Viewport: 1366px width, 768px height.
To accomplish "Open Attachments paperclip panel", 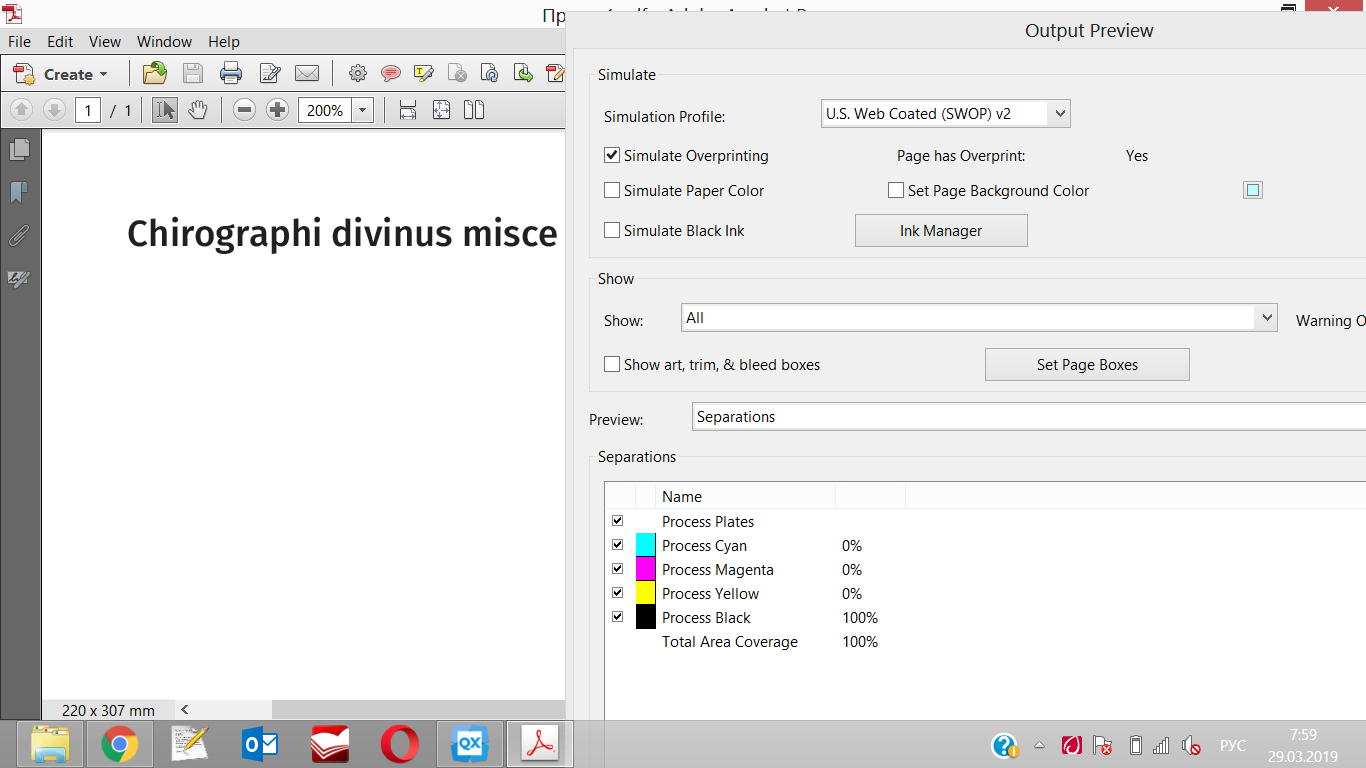I will tap(19, 236).
